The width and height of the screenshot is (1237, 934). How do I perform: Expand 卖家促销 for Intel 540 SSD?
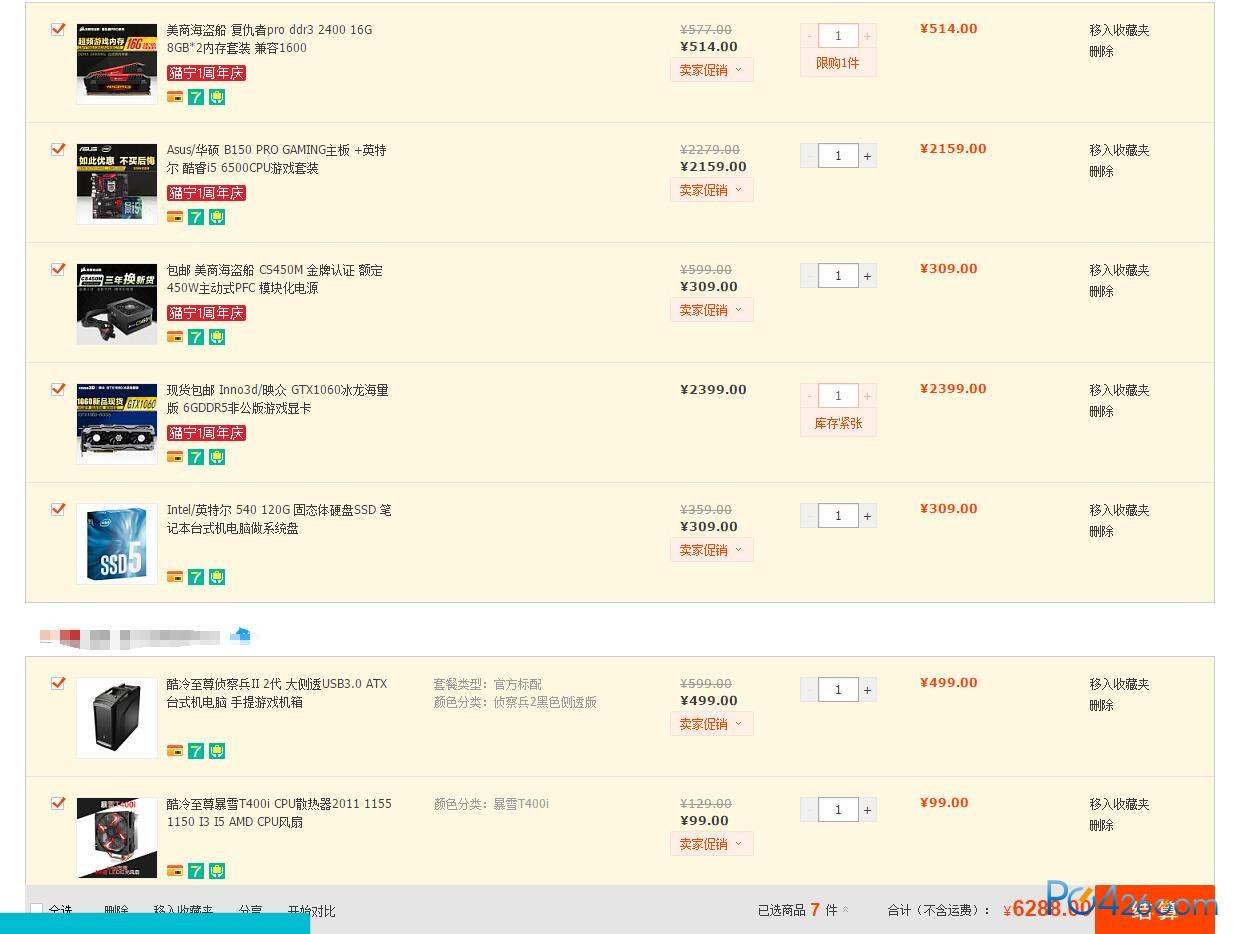click(x=711, y=550)
